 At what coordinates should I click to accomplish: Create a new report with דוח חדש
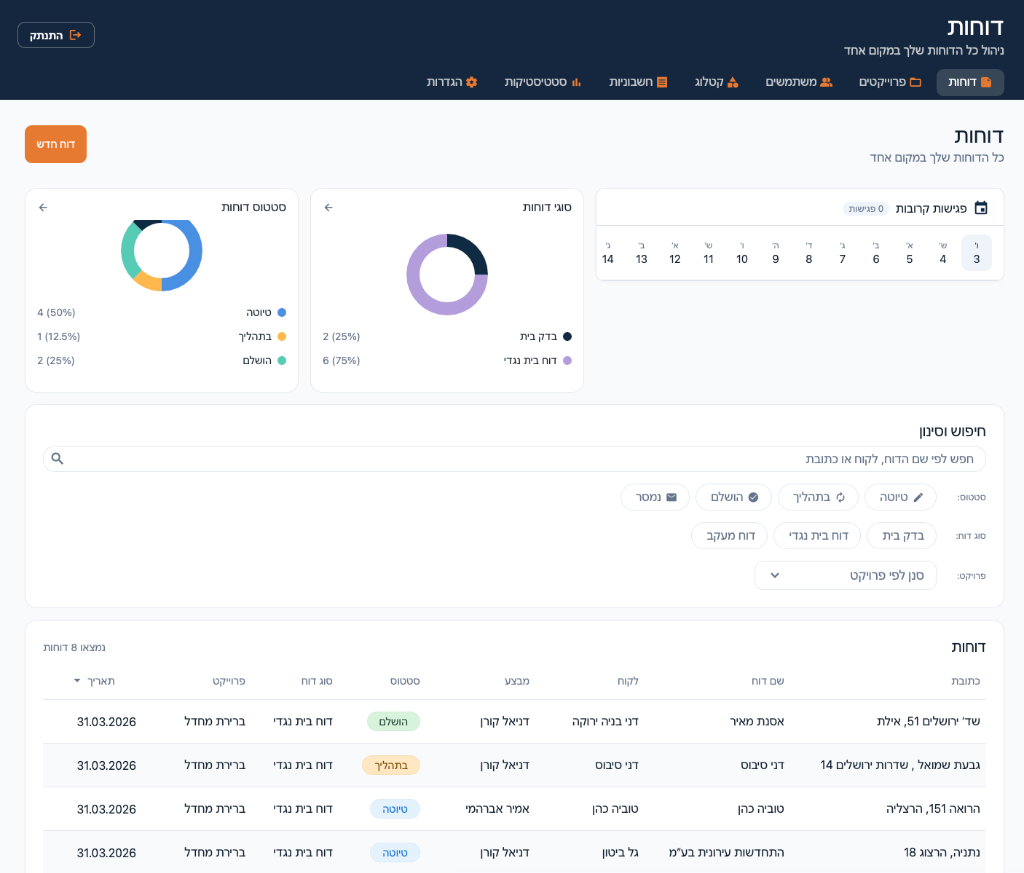(x=56, y=144)
